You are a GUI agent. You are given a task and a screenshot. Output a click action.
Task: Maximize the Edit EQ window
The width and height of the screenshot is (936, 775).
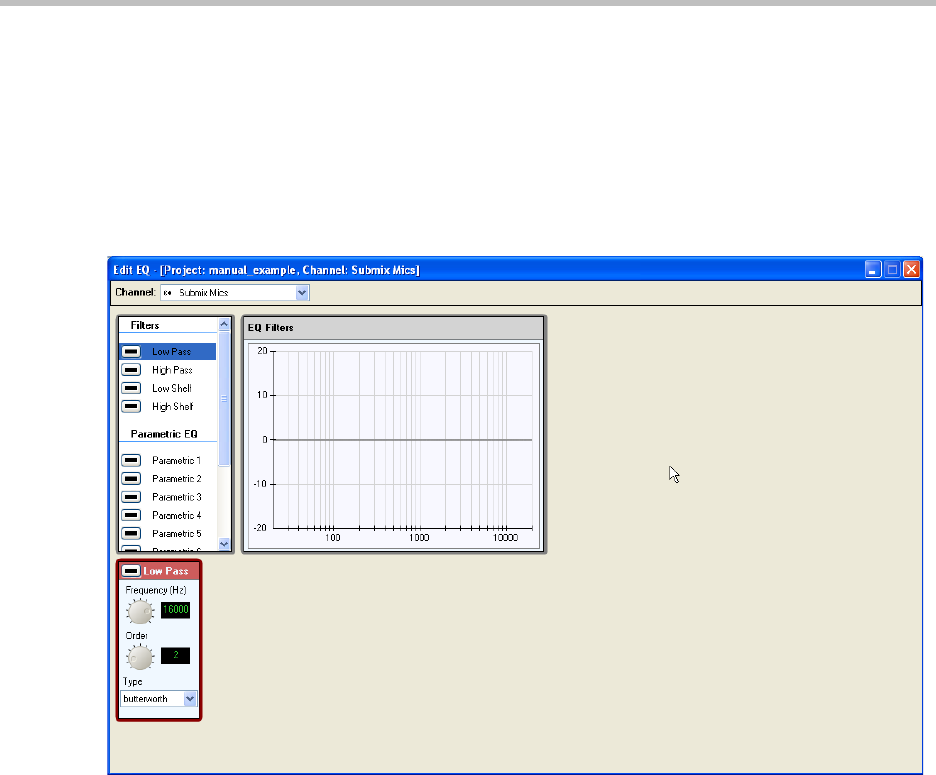pos(892,269)
